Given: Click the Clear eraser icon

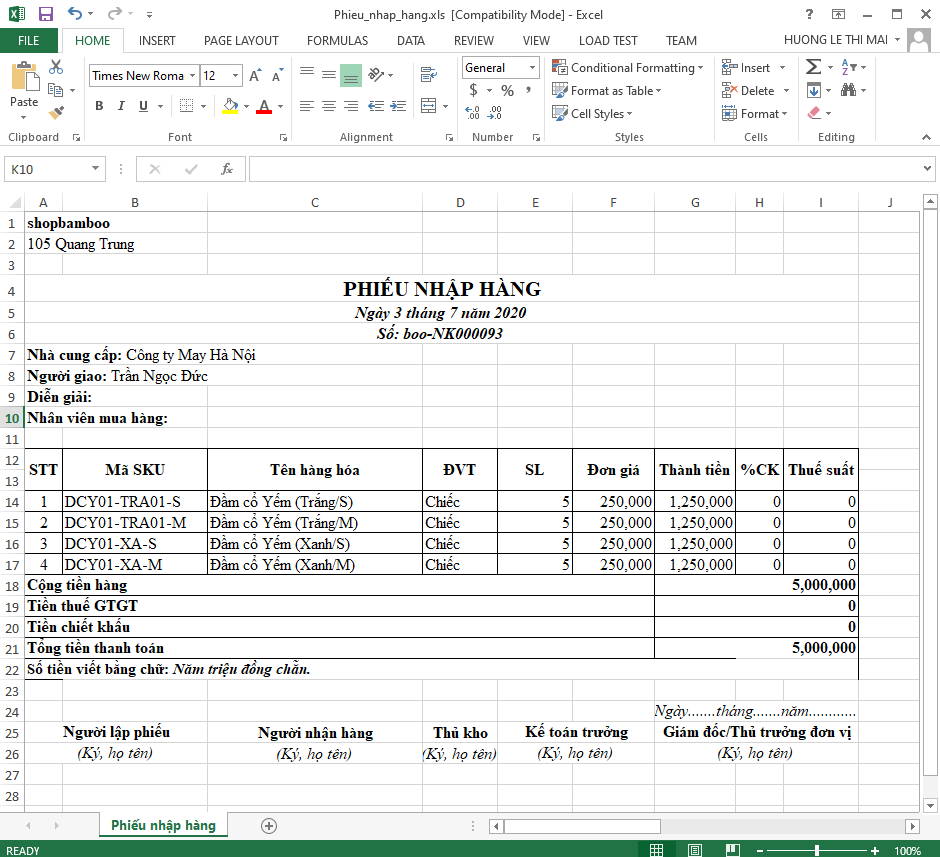Looking at the screenshot, I should click(814, 113).
